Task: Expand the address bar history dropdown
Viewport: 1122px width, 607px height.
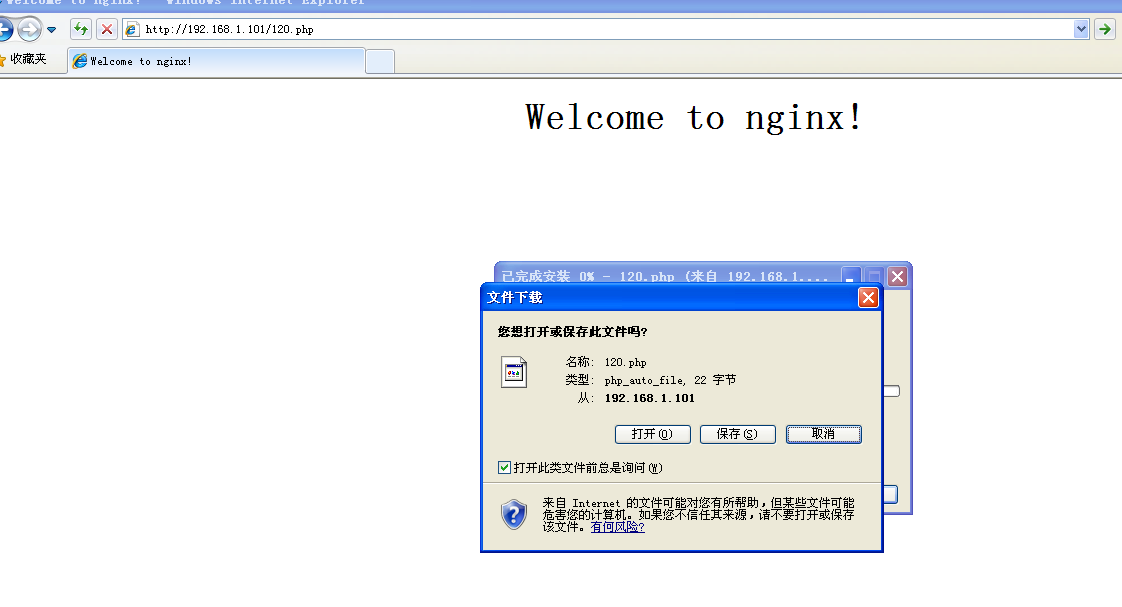Action: [1081, 29]
